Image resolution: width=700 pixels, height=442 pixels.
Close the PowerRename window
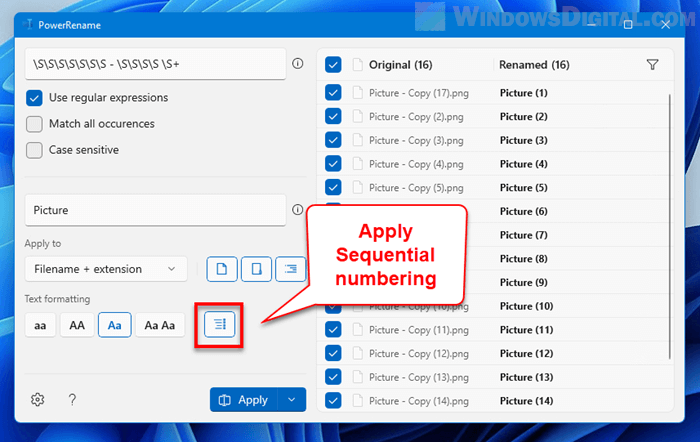tap(665, 25)
